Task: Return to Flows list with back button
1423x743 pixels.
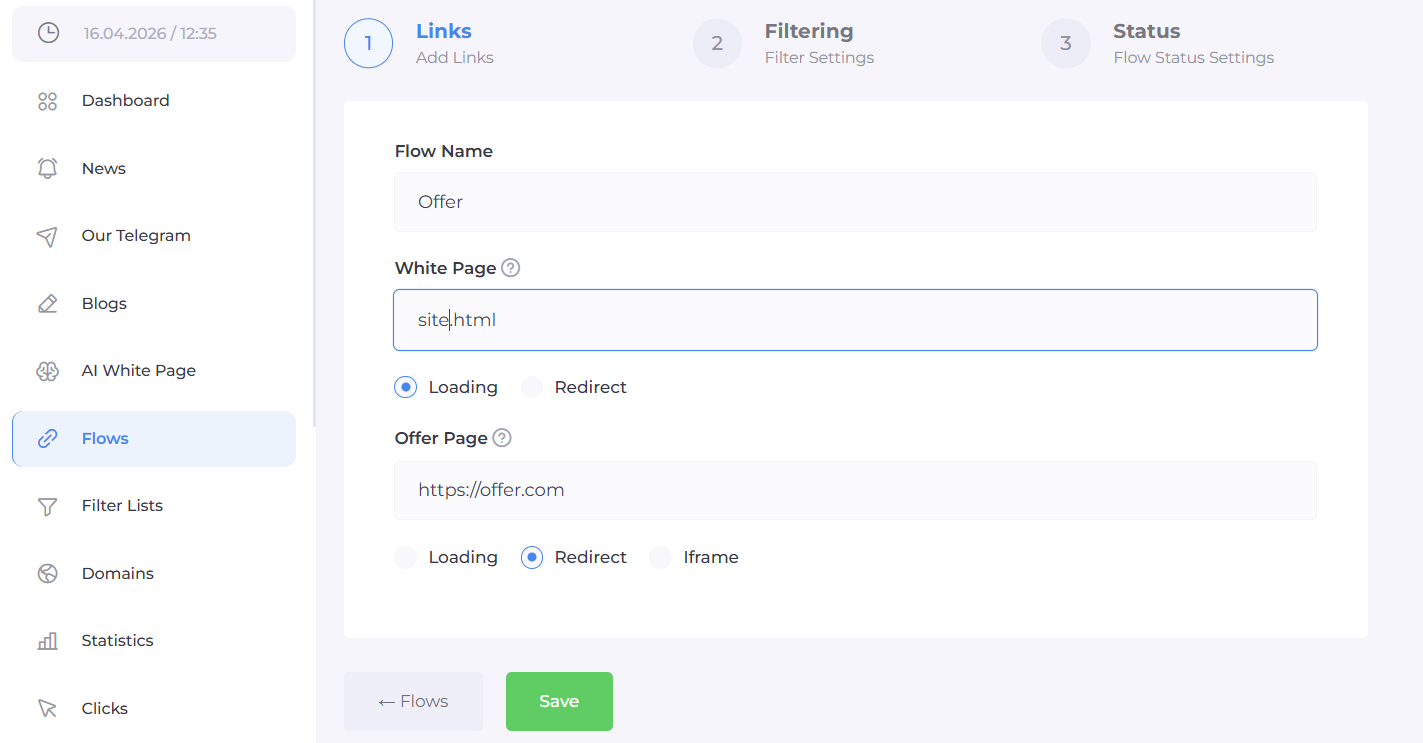Action: (x=413, y=701)
